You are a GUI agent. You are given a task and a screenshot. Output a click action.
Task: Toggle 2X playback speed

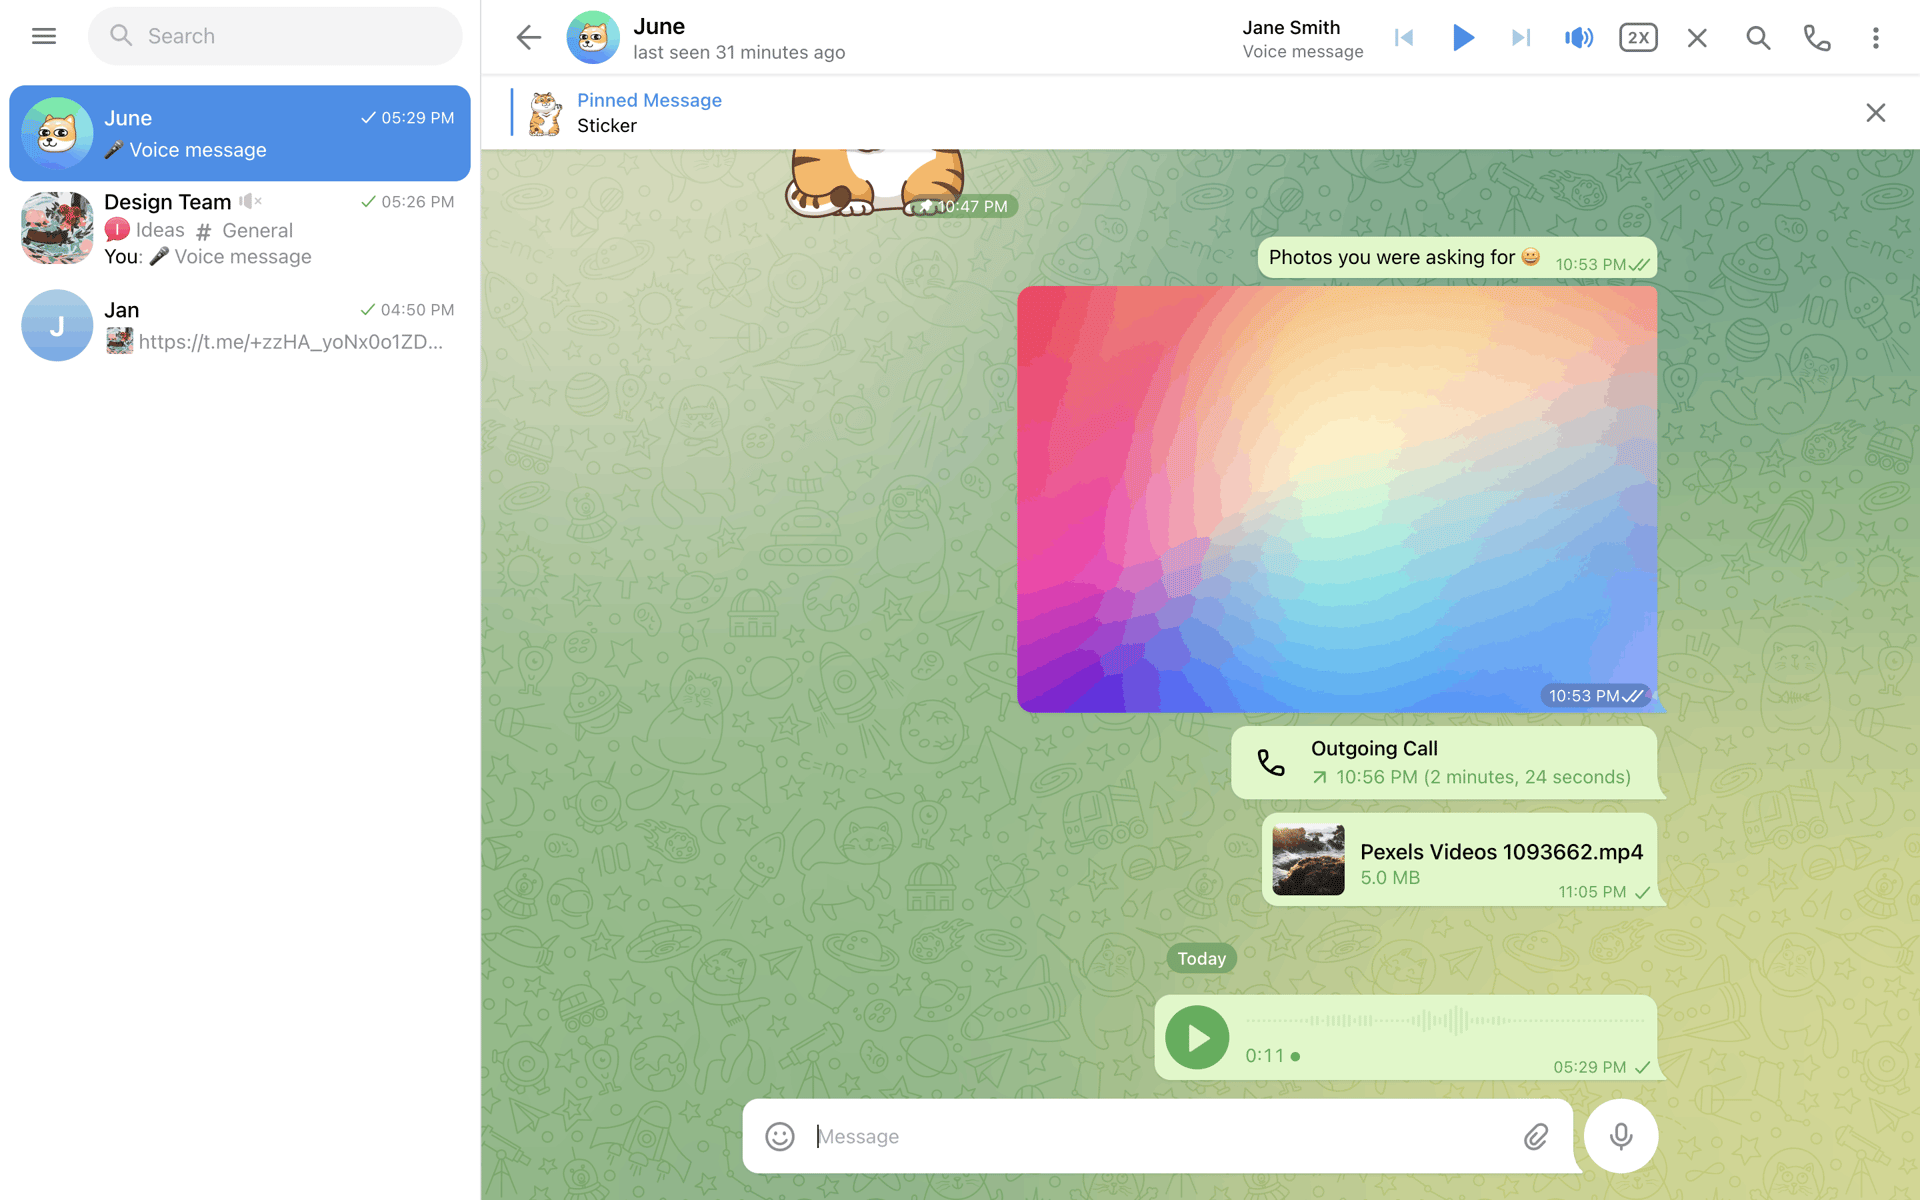click(1638, 38)
